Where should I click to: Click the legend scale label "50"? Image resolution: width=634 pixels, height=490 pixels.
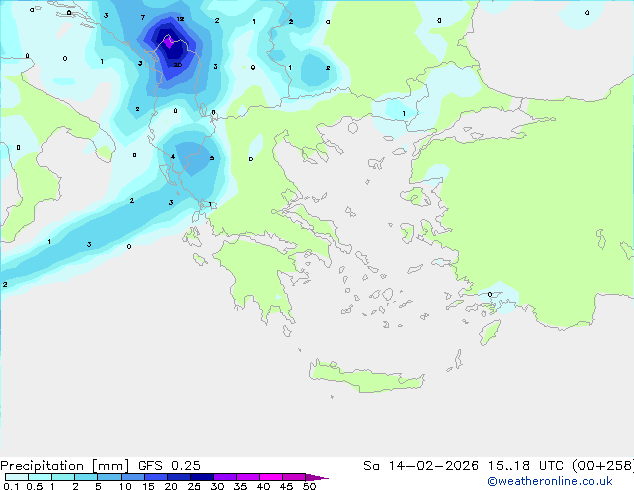coord(309,486)
